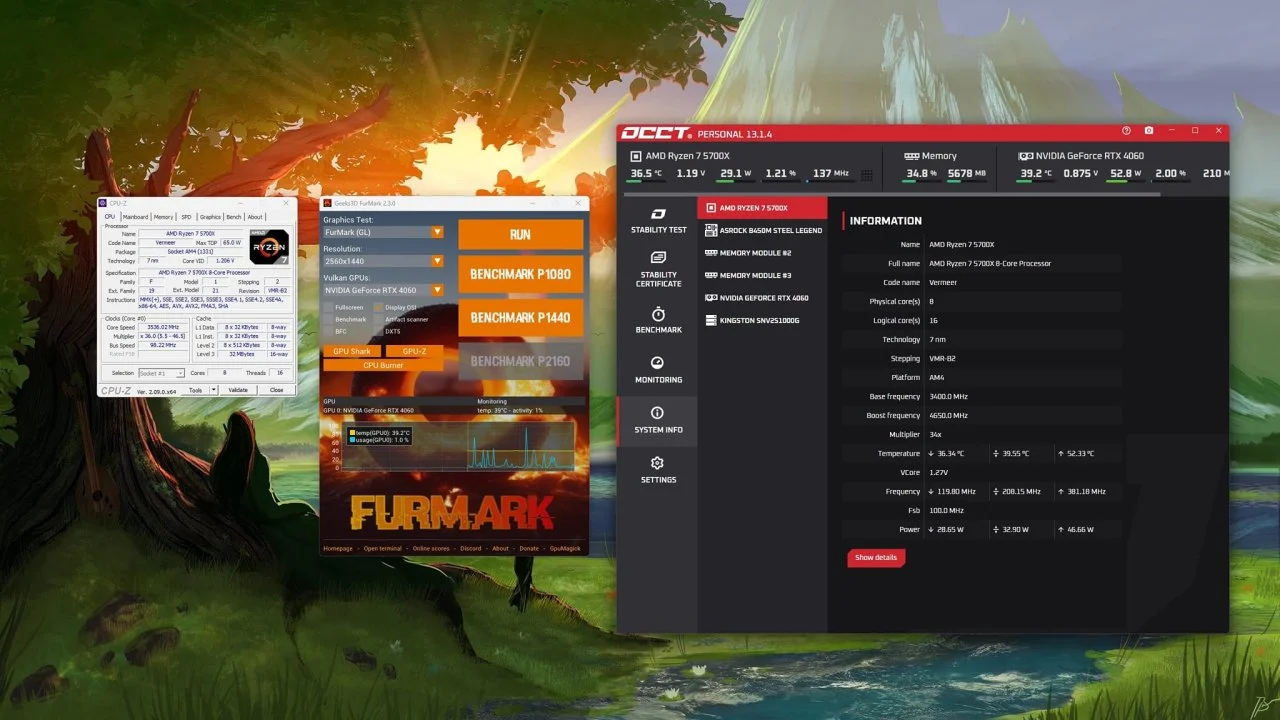Select Memory Module #3 in OCCT
This screenshot has width=1280, height=720.
(x=763, y=275)
